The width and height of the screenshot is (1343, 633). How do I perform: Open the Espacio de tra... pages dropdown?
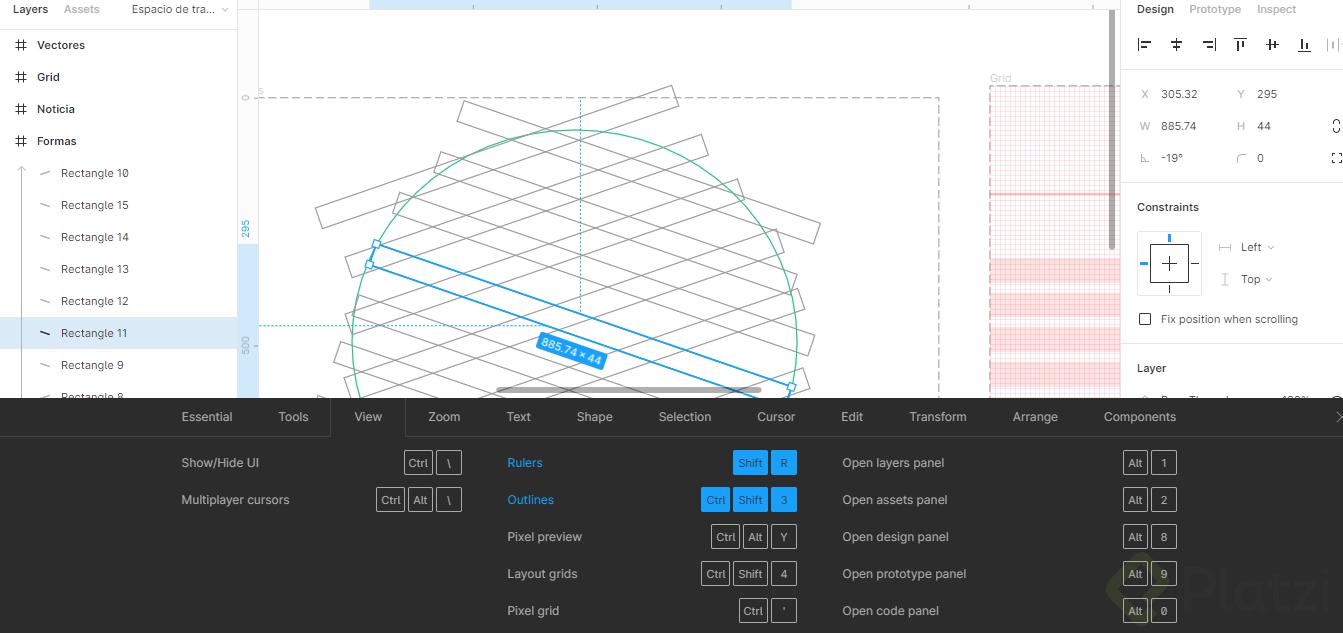180,9
